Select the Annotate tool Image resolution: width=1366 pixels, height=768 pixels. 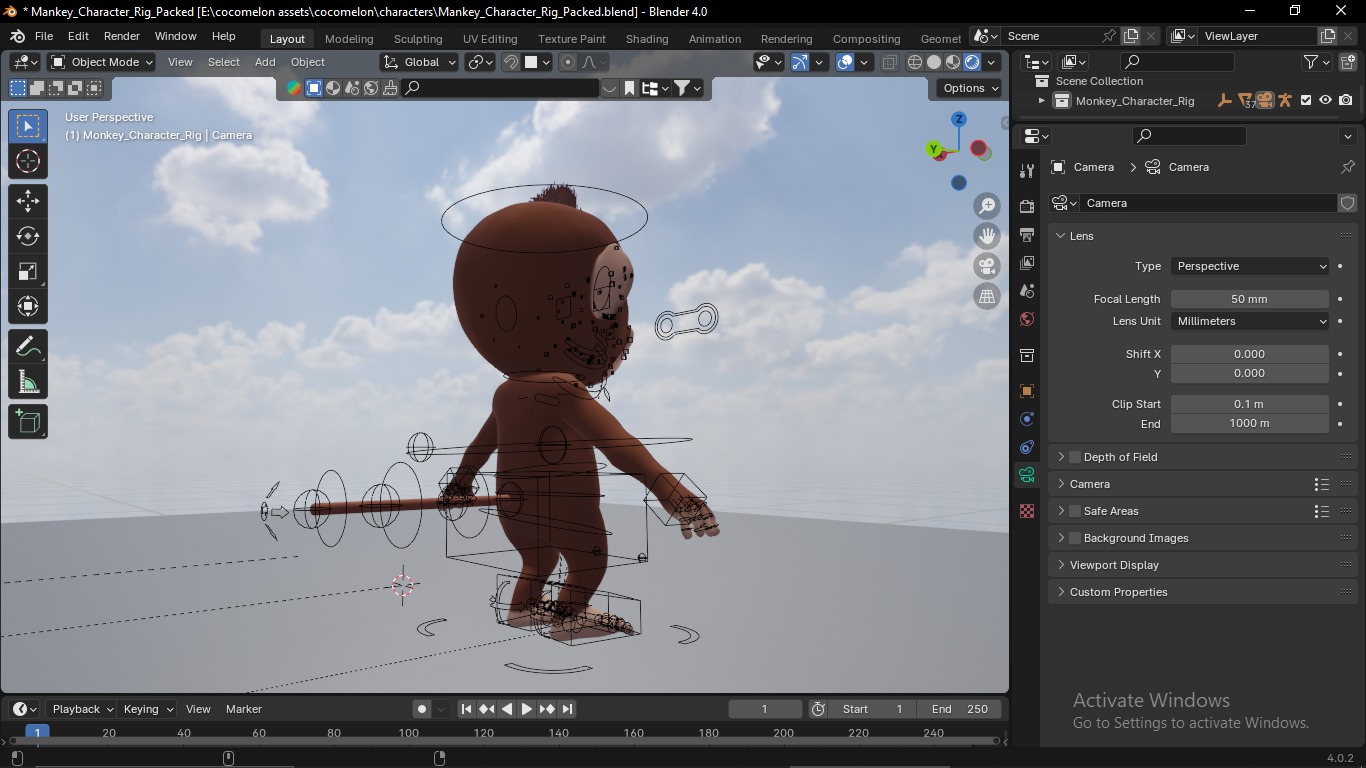[x=28, y=347]
